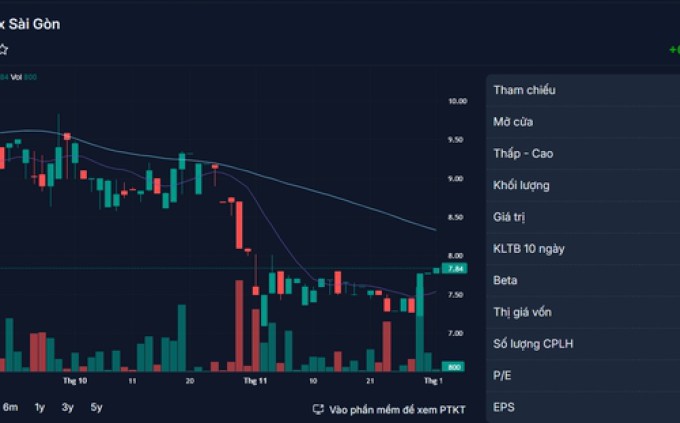Select the 5y time range
The height and width of the screenshot is (423, 680).
[x=96, y=407]
